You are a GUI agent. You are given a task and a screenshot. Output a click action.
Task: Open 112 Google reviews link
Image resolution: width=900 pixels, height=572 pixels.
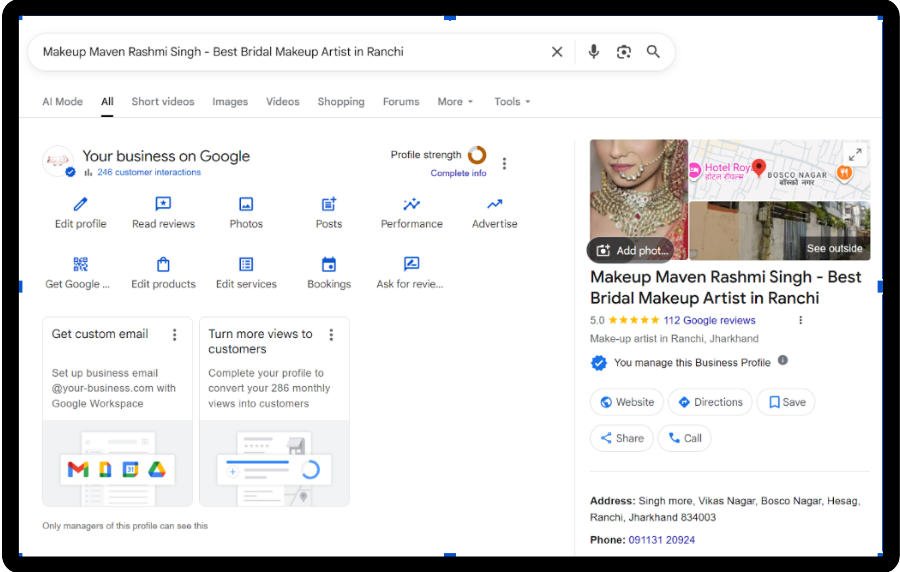(709, 321)
